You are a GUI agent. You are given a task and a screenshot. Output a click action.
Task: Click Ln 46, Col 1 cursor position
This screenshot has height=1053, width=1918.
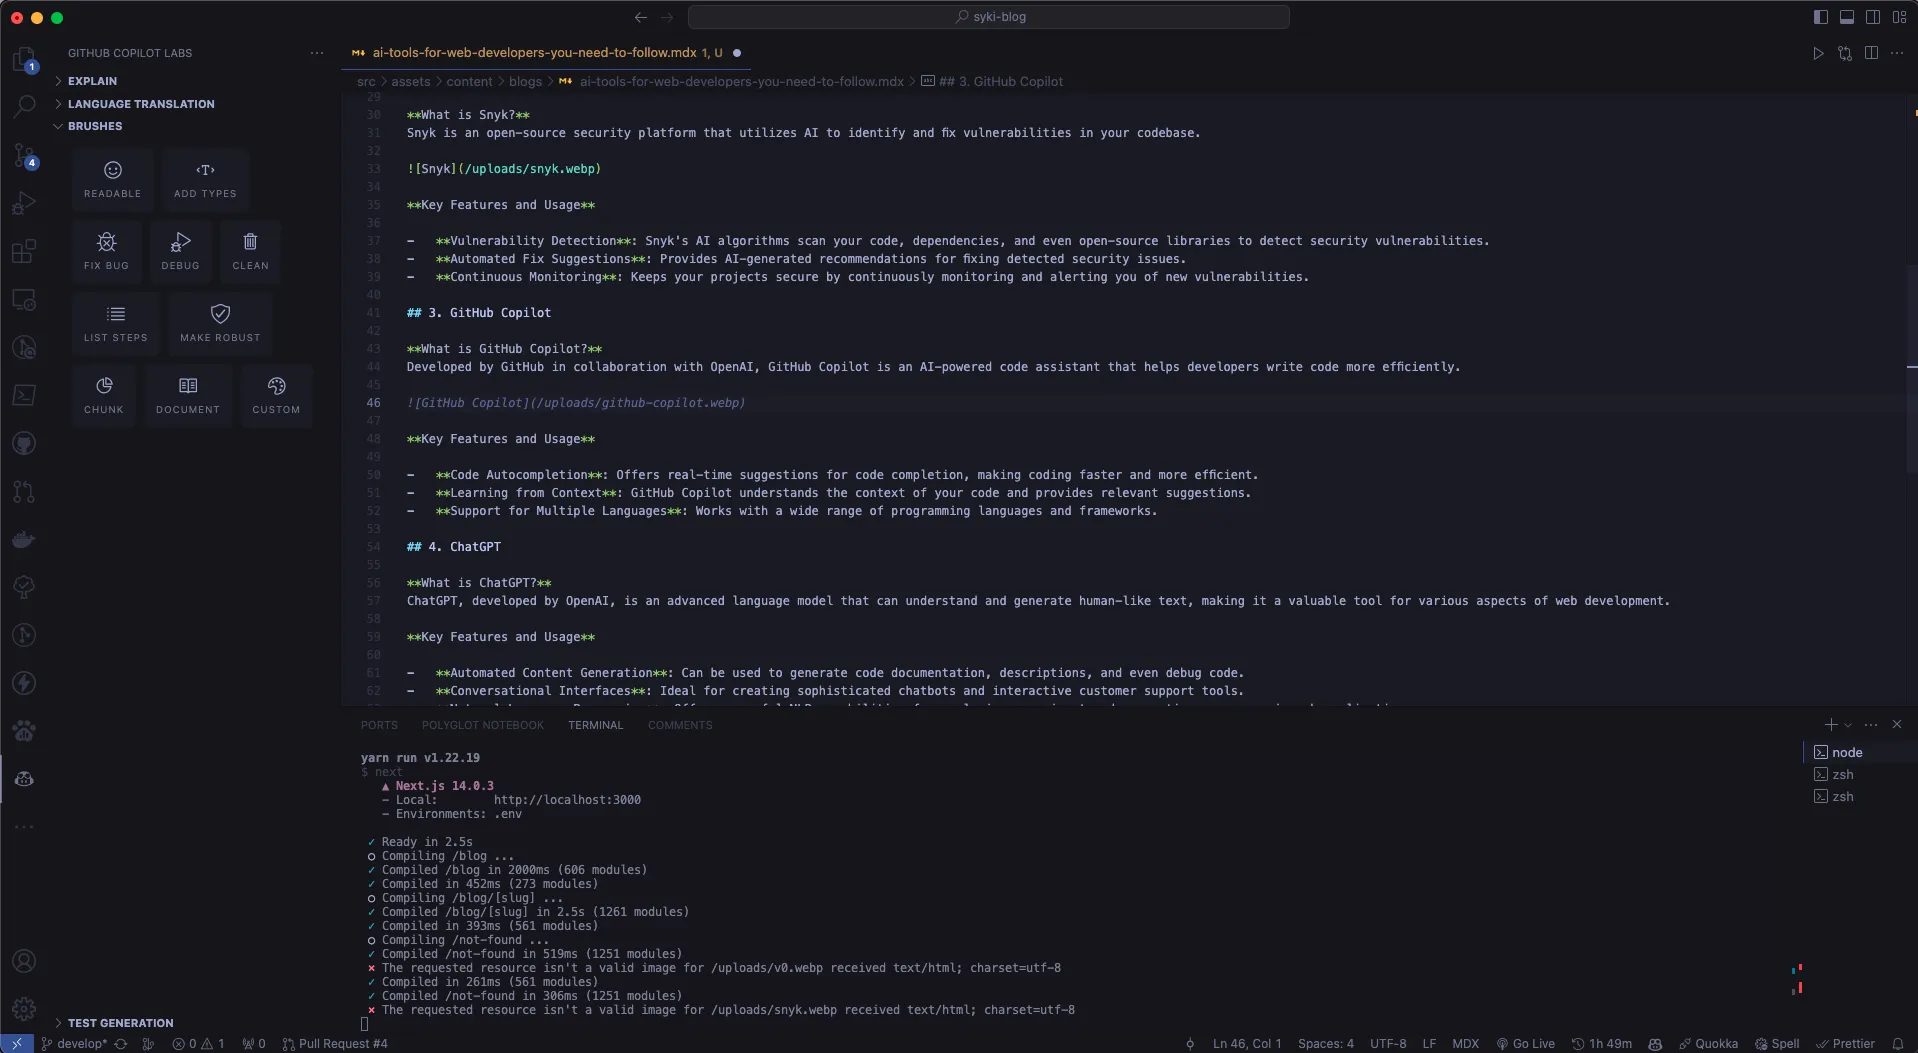(x=1247, y=1044)
